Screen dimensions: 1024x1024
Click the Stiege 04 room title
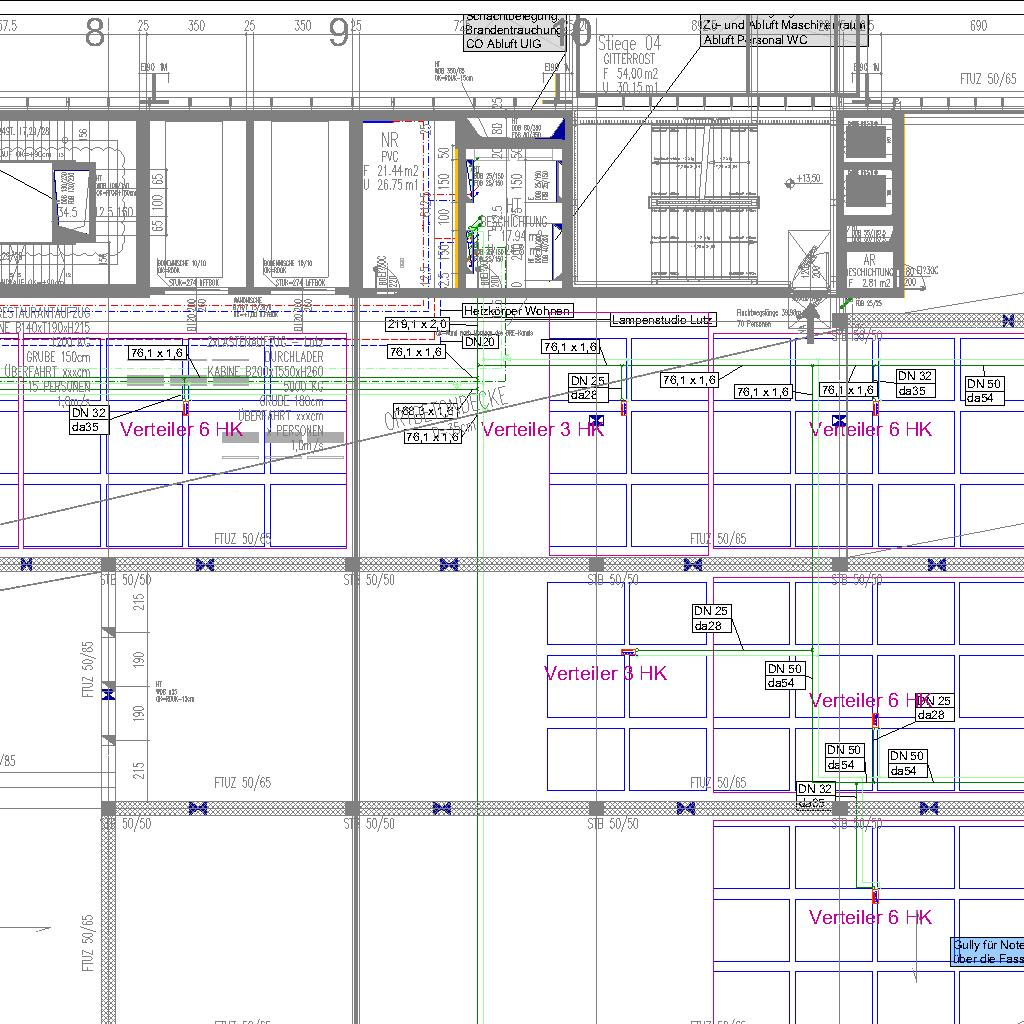(x=629, y=44)
